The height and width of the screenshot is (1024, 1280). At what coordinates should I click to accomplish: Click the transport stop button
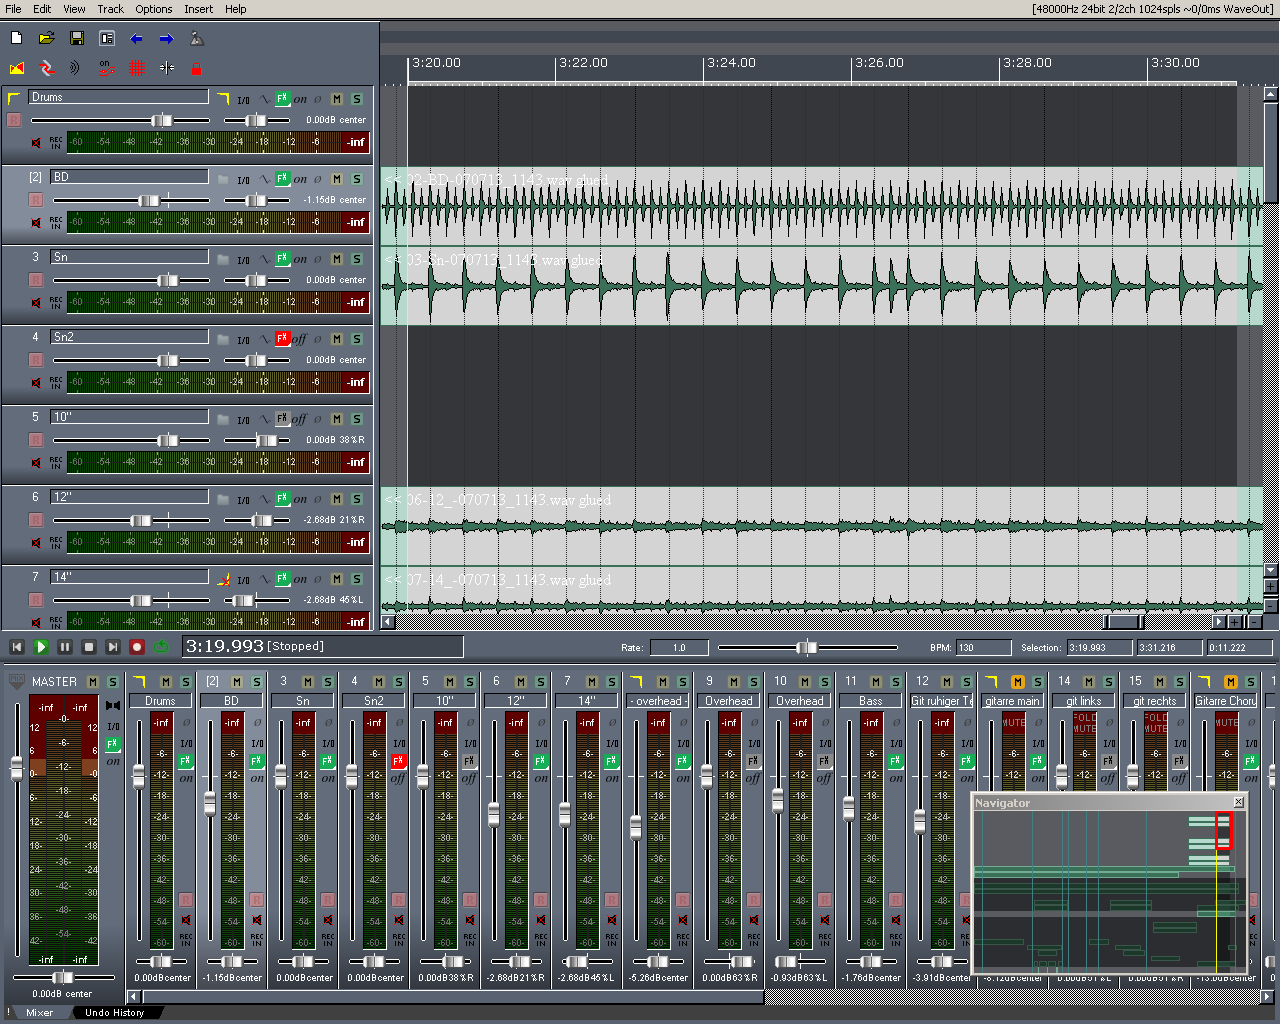tap(89, 648)
